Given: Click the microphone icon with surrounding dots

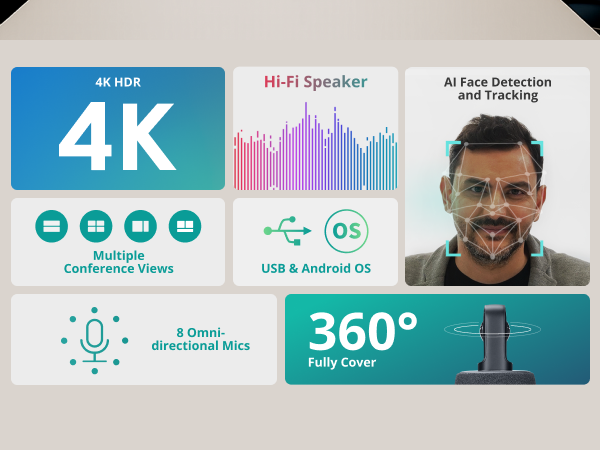Looking at the screenshot, I should coord(95,340).
